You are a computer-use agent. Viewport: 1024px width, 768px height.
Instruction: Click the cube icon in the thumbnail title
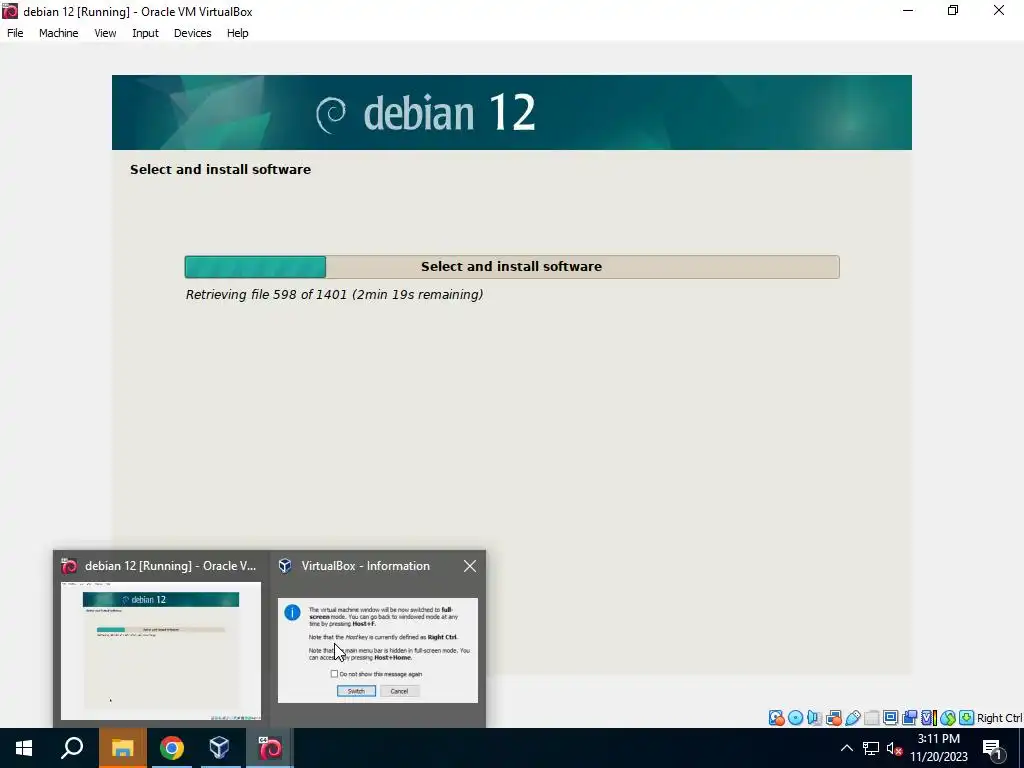click(285, 566)
